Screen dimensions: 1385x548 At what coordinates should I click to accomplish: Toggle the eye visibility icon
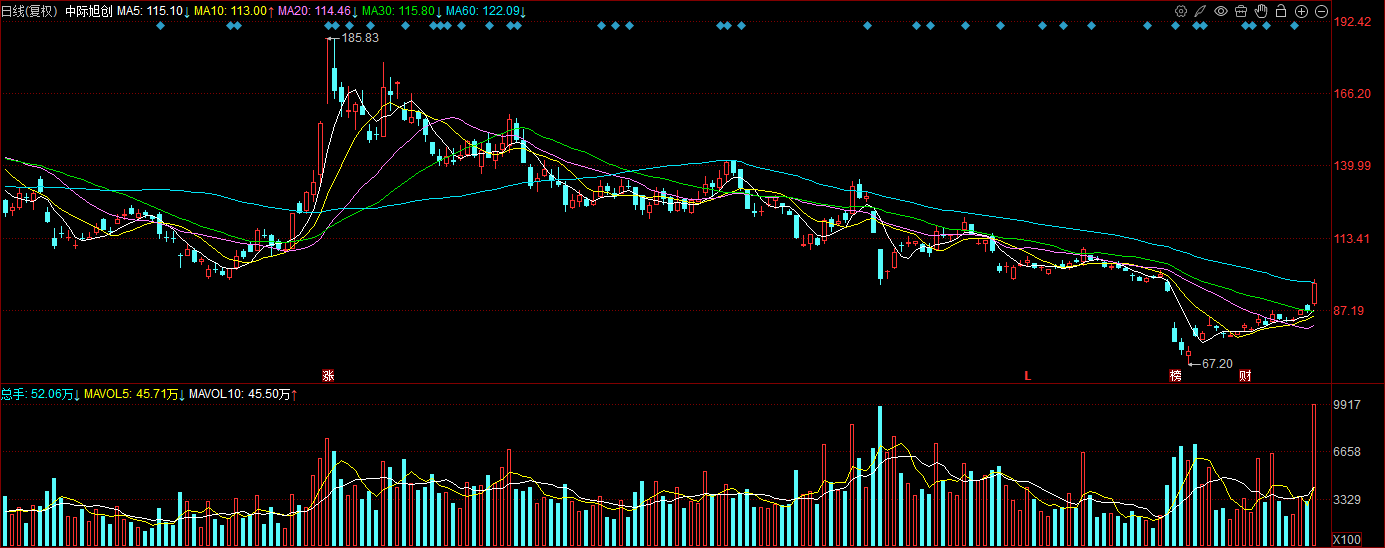tap(1221, 11)
